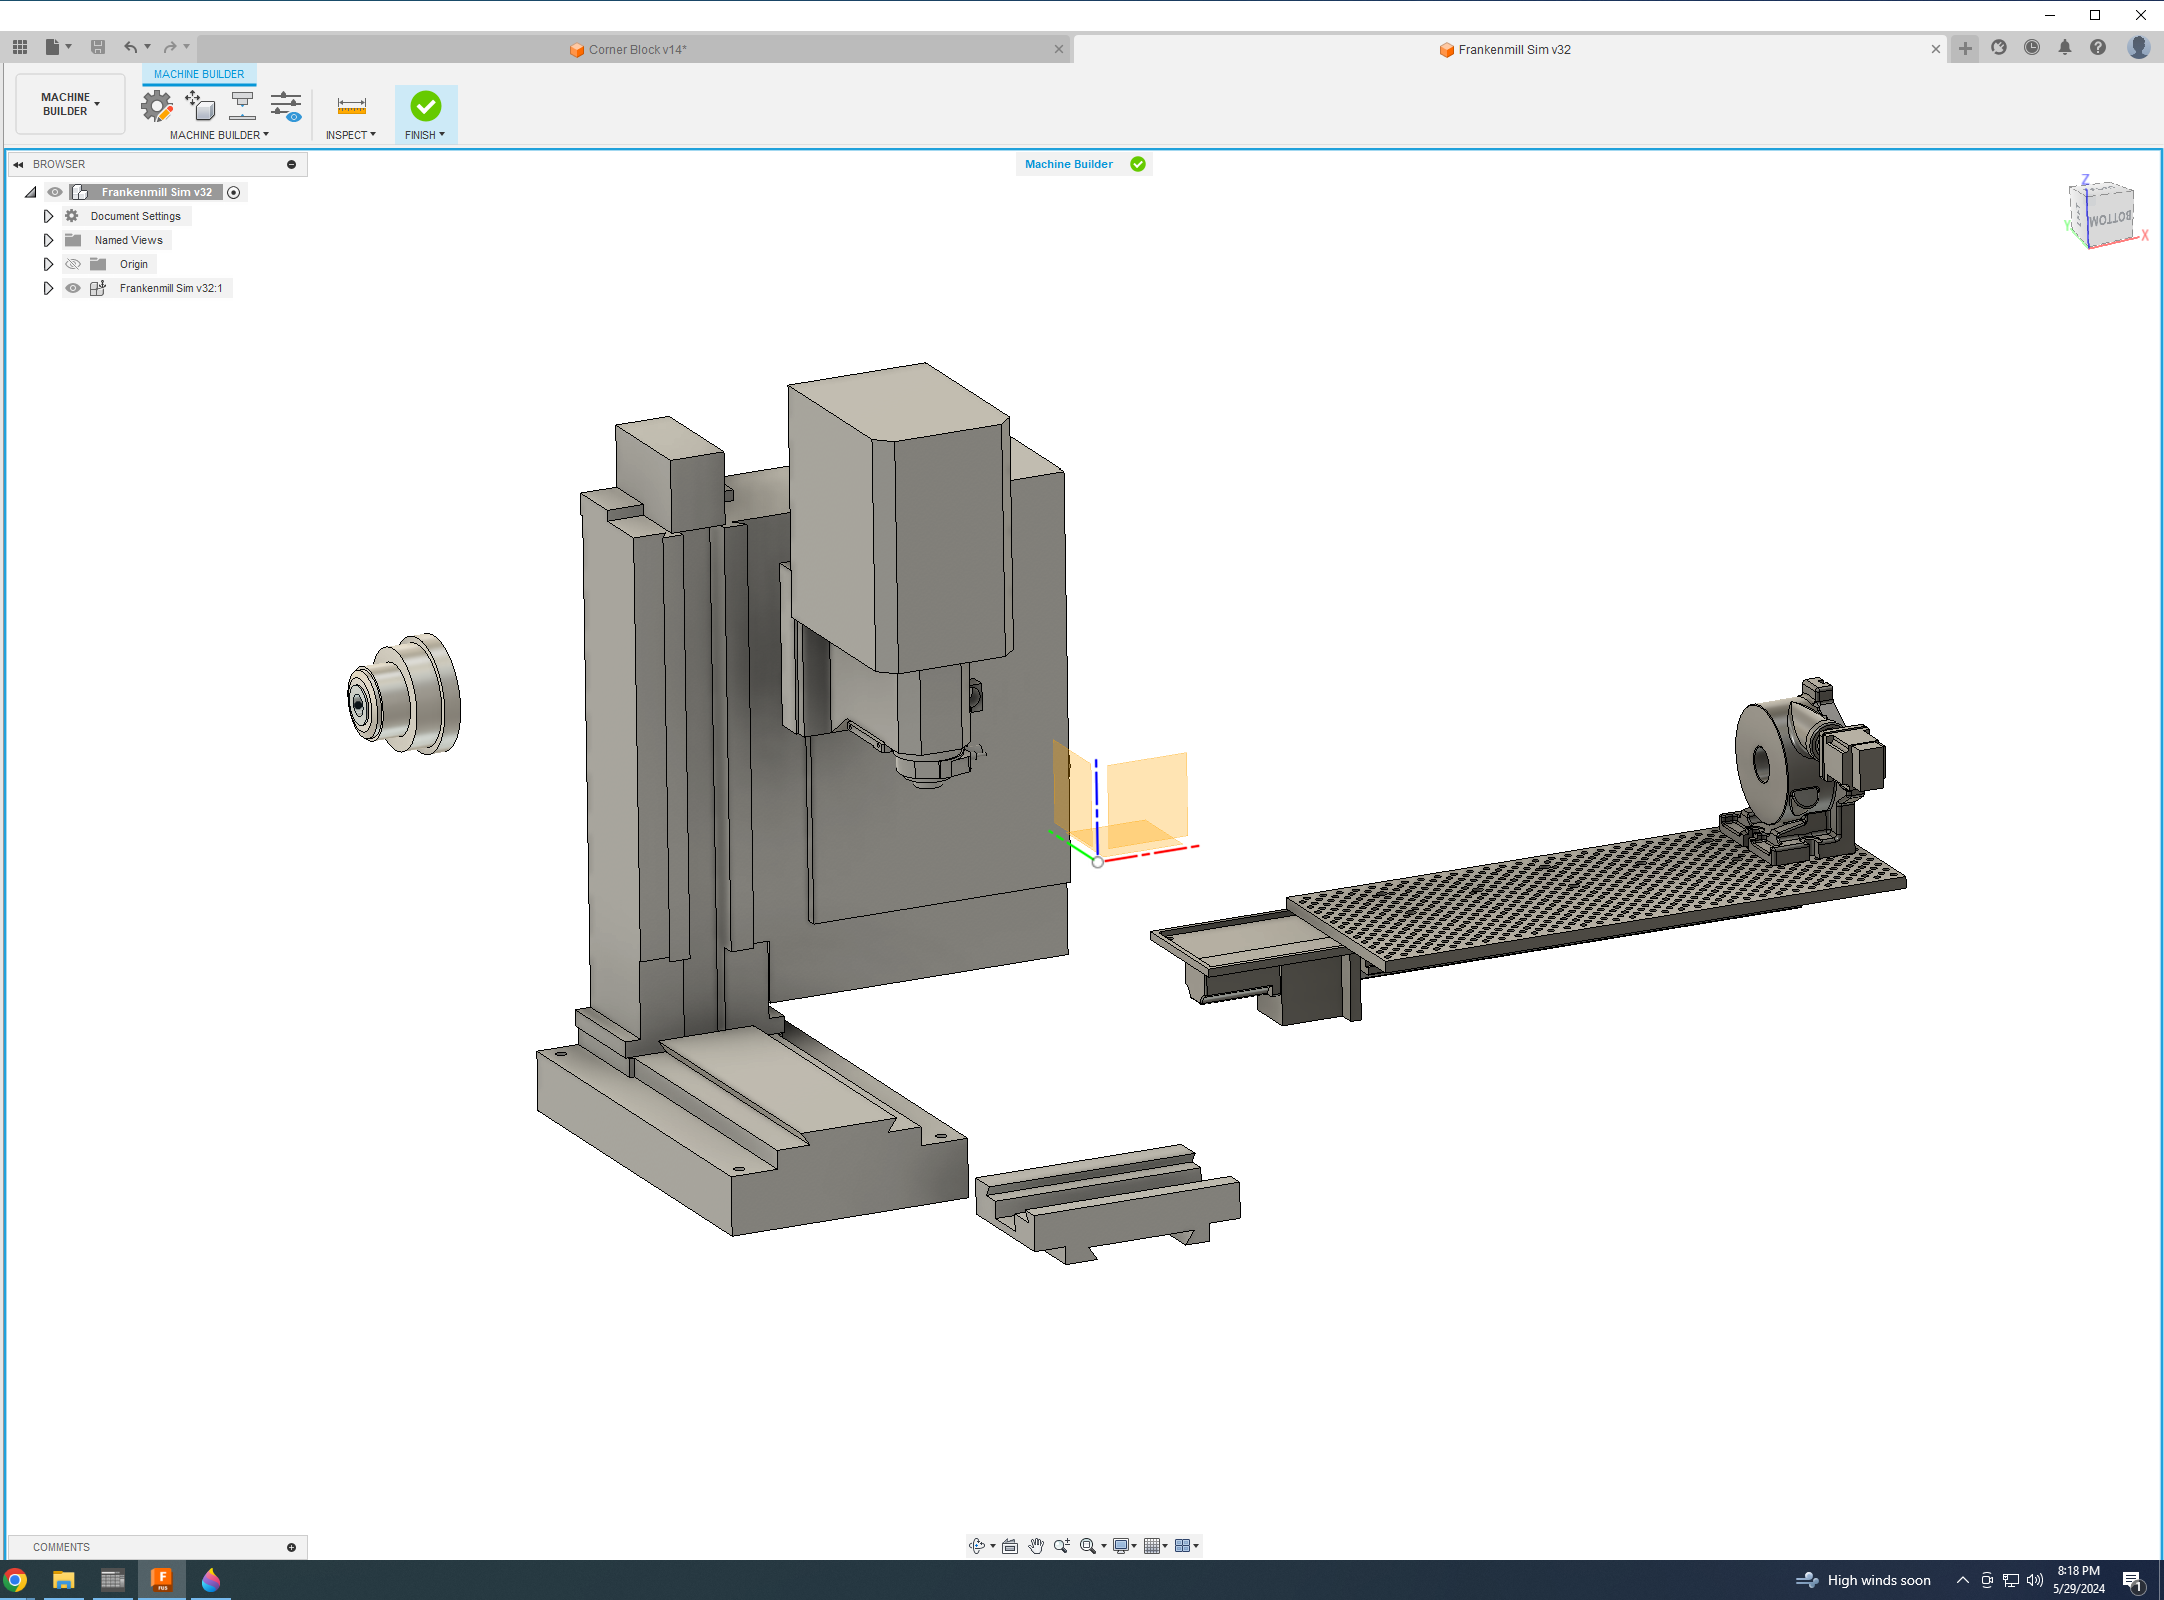Open Fusion 360 from the Windows taskbar
Viewport: 2164px width, 1600px height.
(161, 1580)
